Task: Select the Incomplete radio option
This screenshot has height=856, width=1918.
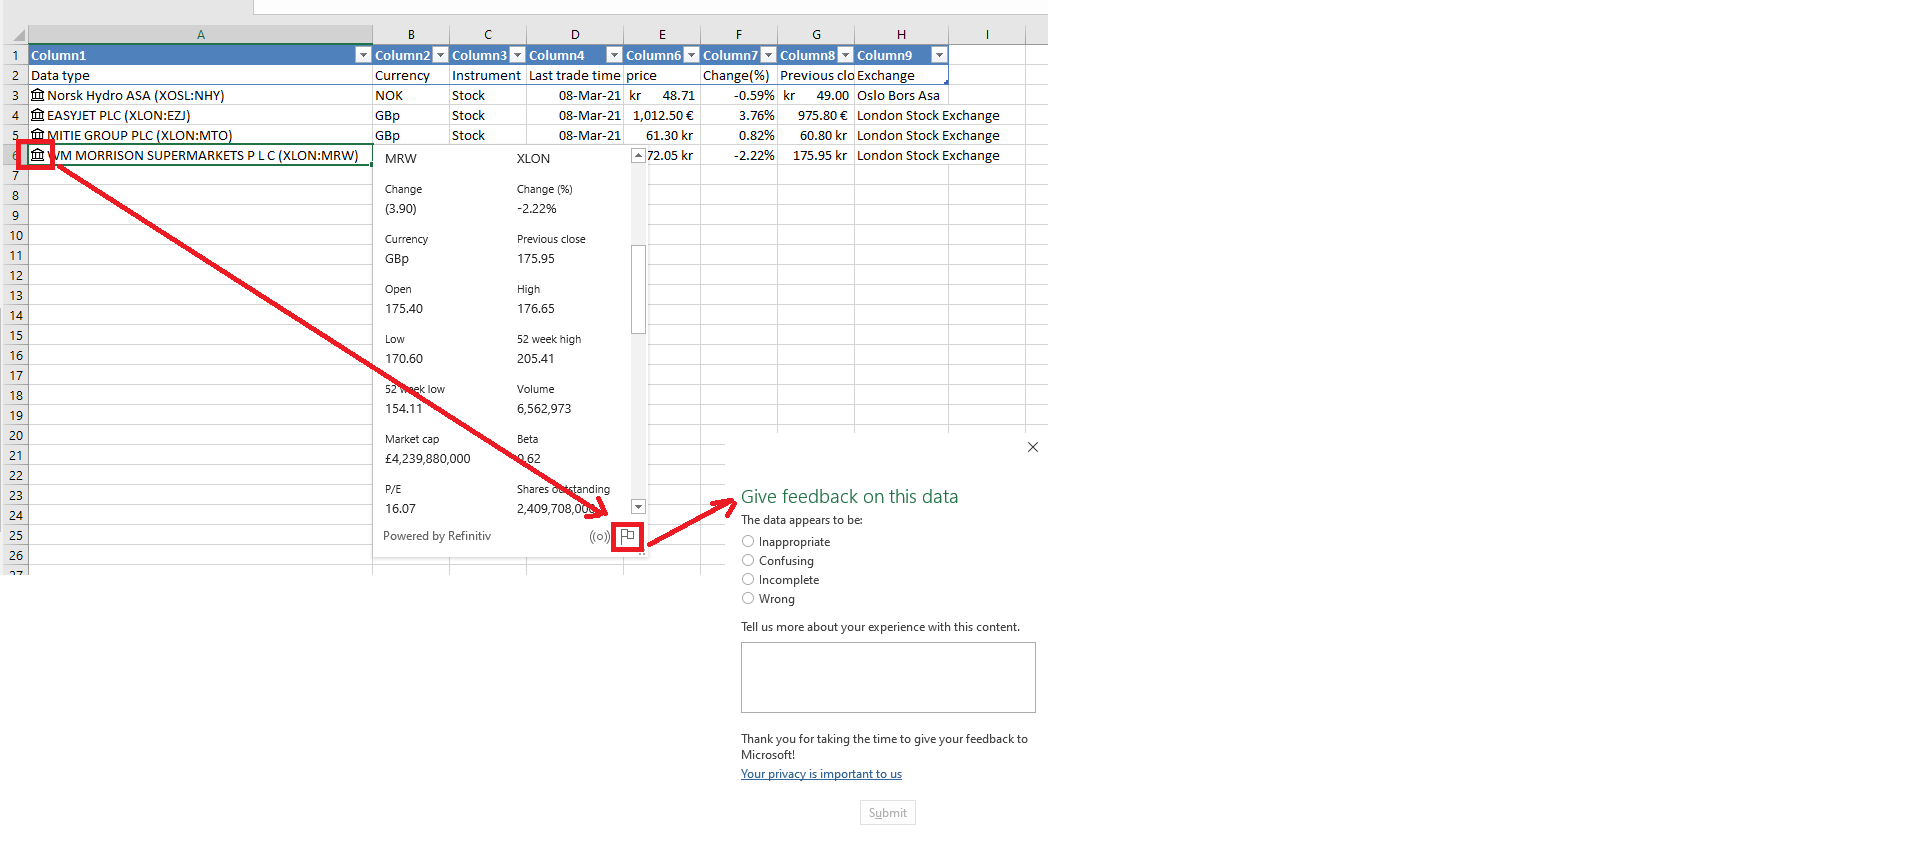Action: click(x=748, y=579)
